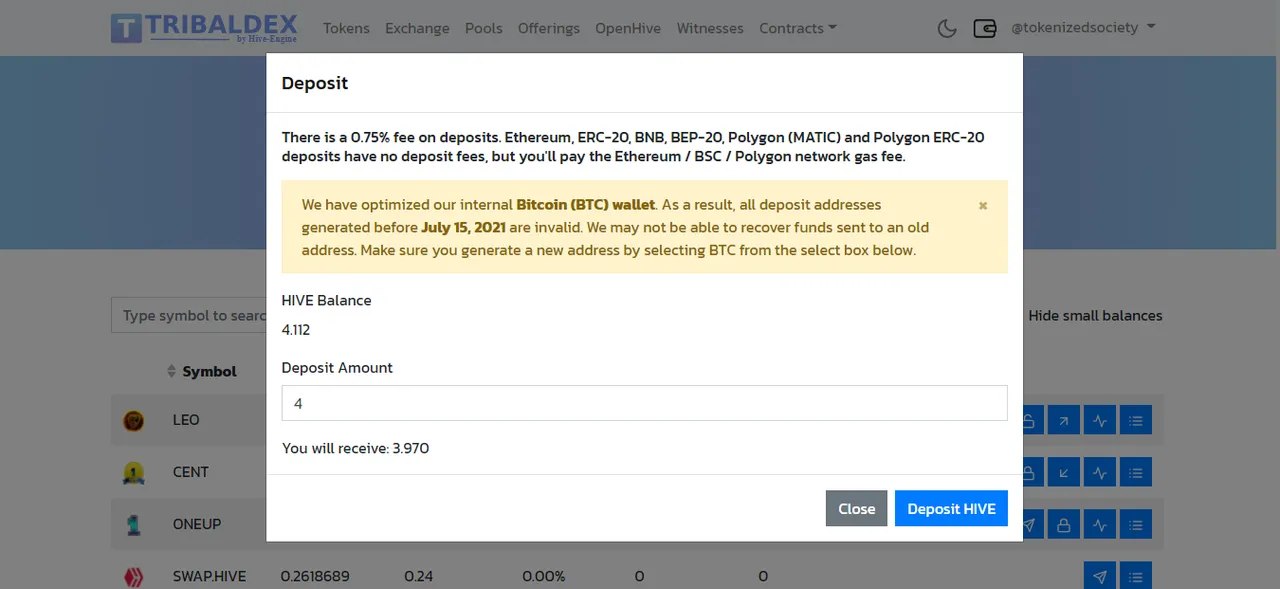Click the HIVE balance value 4.112
This screenshot has width=1280, height=589.
[x=296, y=330]
